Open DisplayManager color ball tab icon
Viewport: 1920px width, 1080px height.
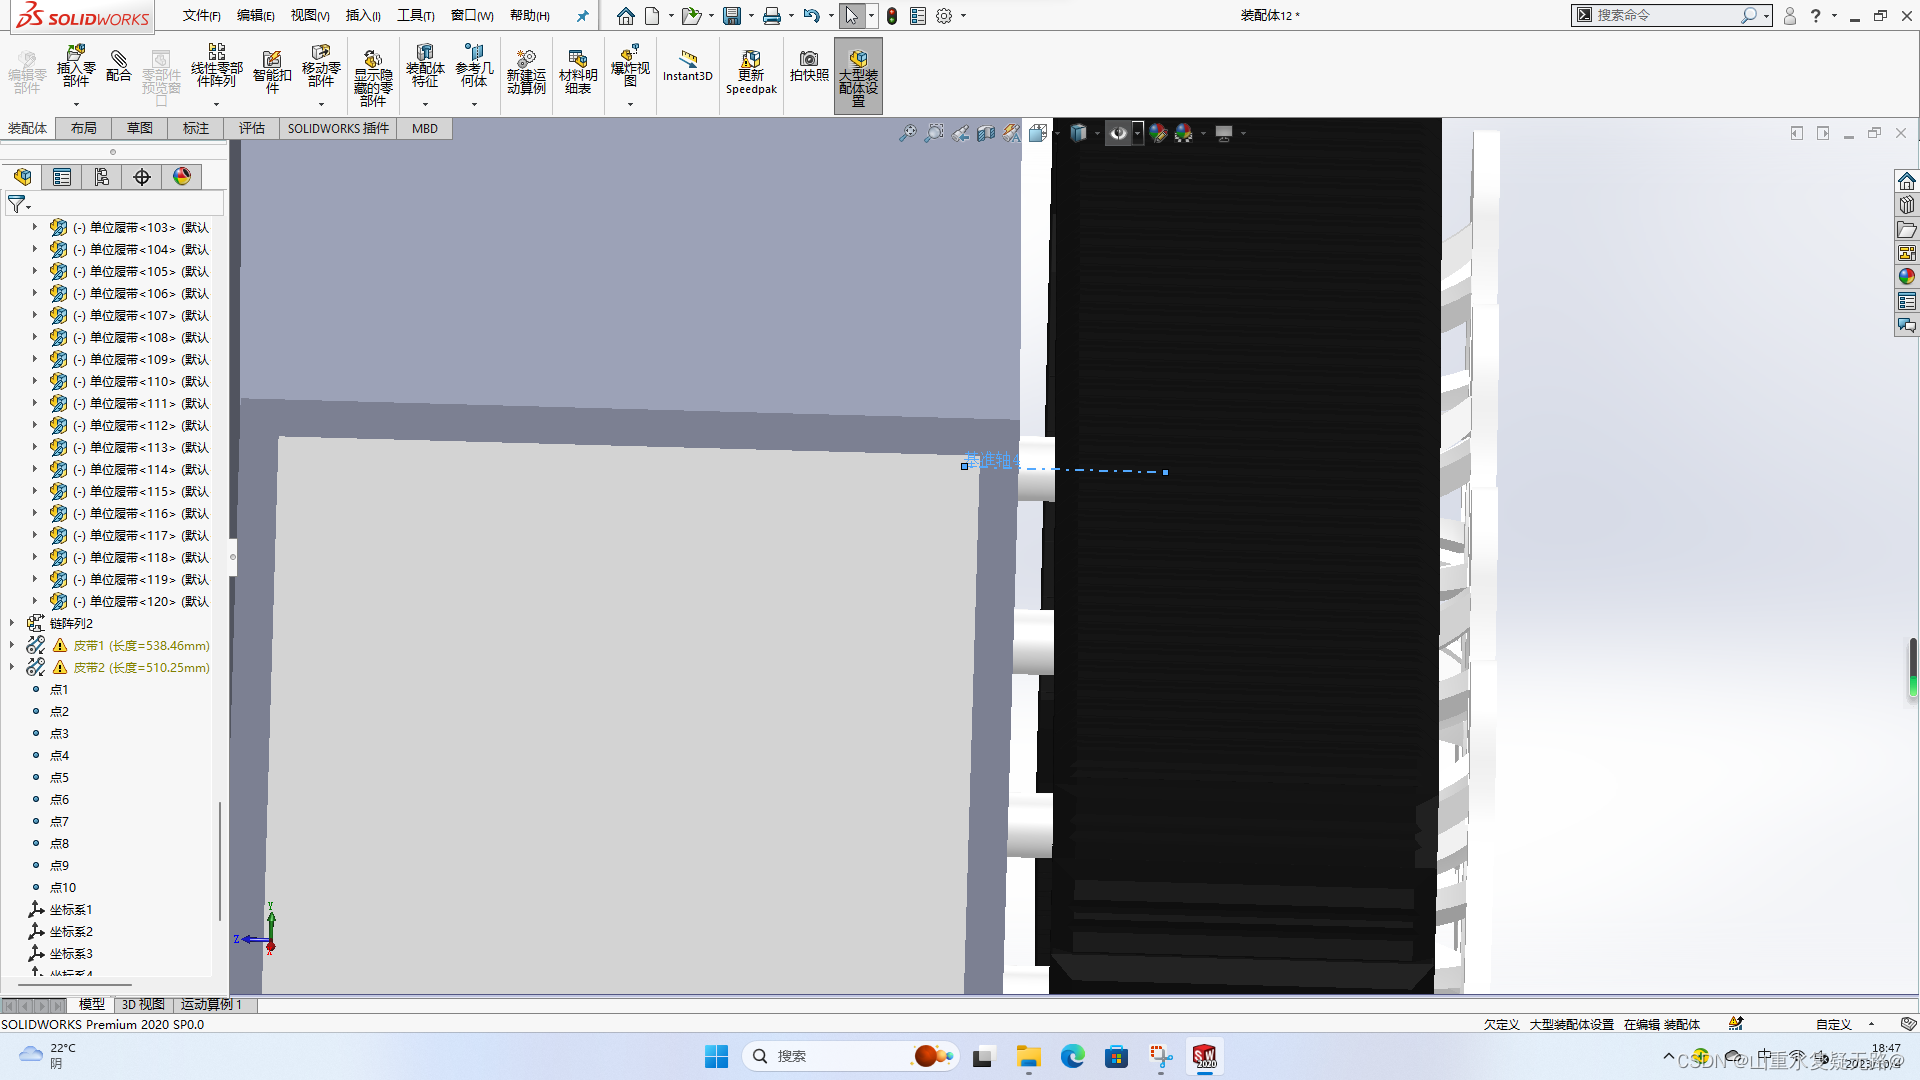coord(182,177)
